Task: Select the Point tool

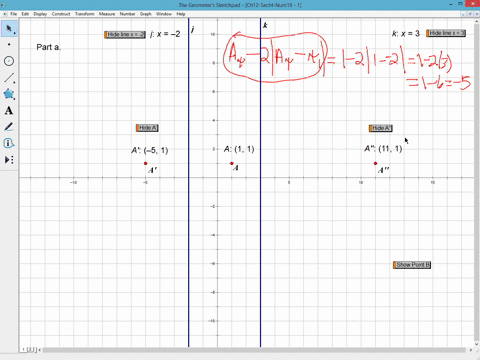Action: point(9,44)
